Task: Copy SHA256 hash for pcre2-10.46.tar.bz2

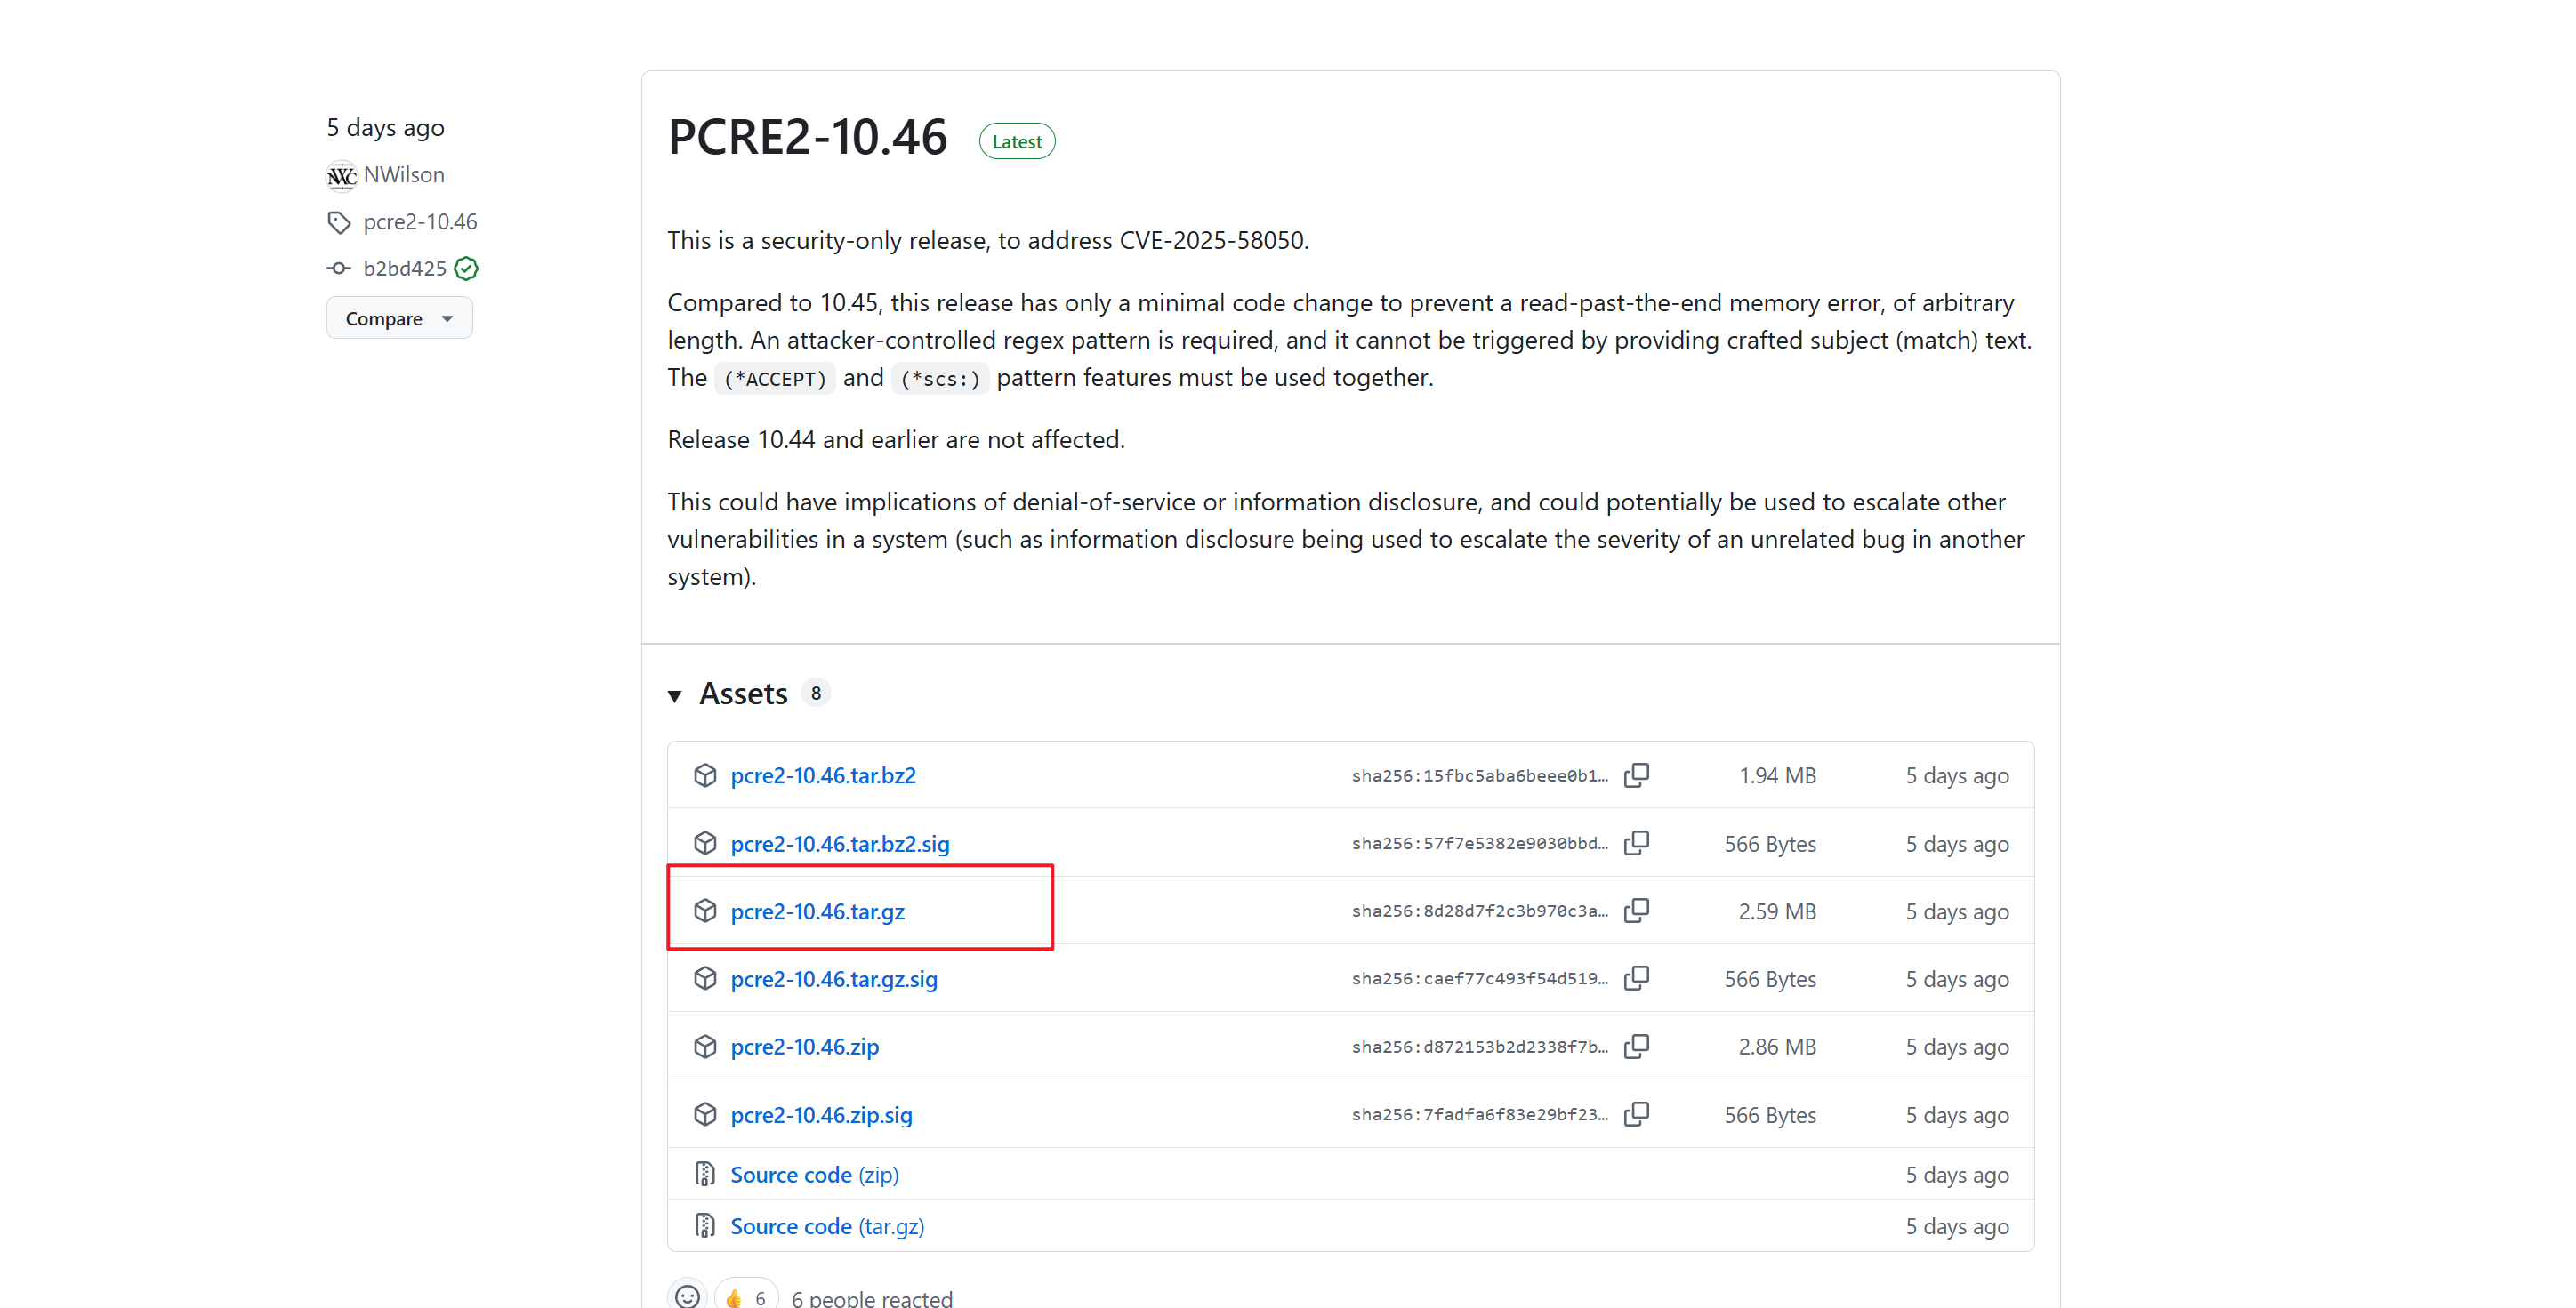Action: point(1637,775)
